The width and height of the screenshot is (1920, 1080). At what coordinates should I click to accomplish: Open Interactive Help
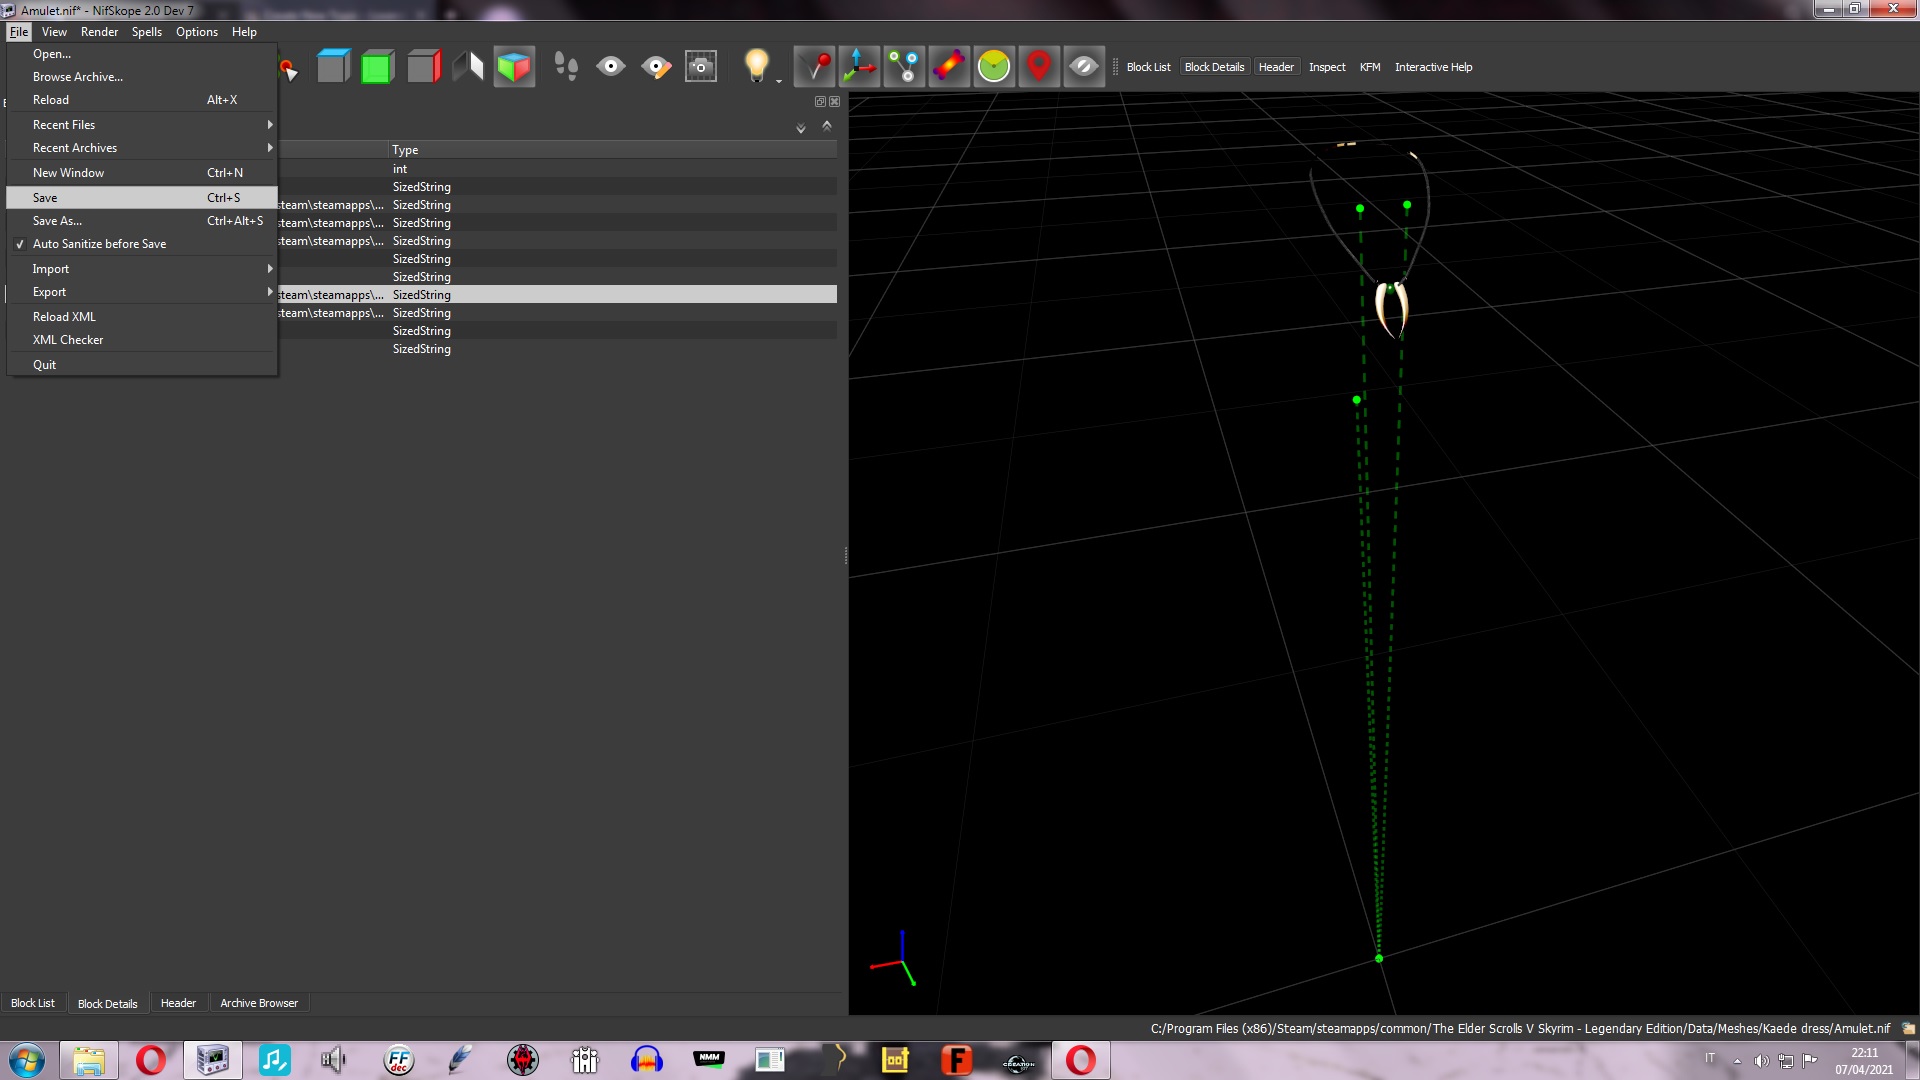1433,67
